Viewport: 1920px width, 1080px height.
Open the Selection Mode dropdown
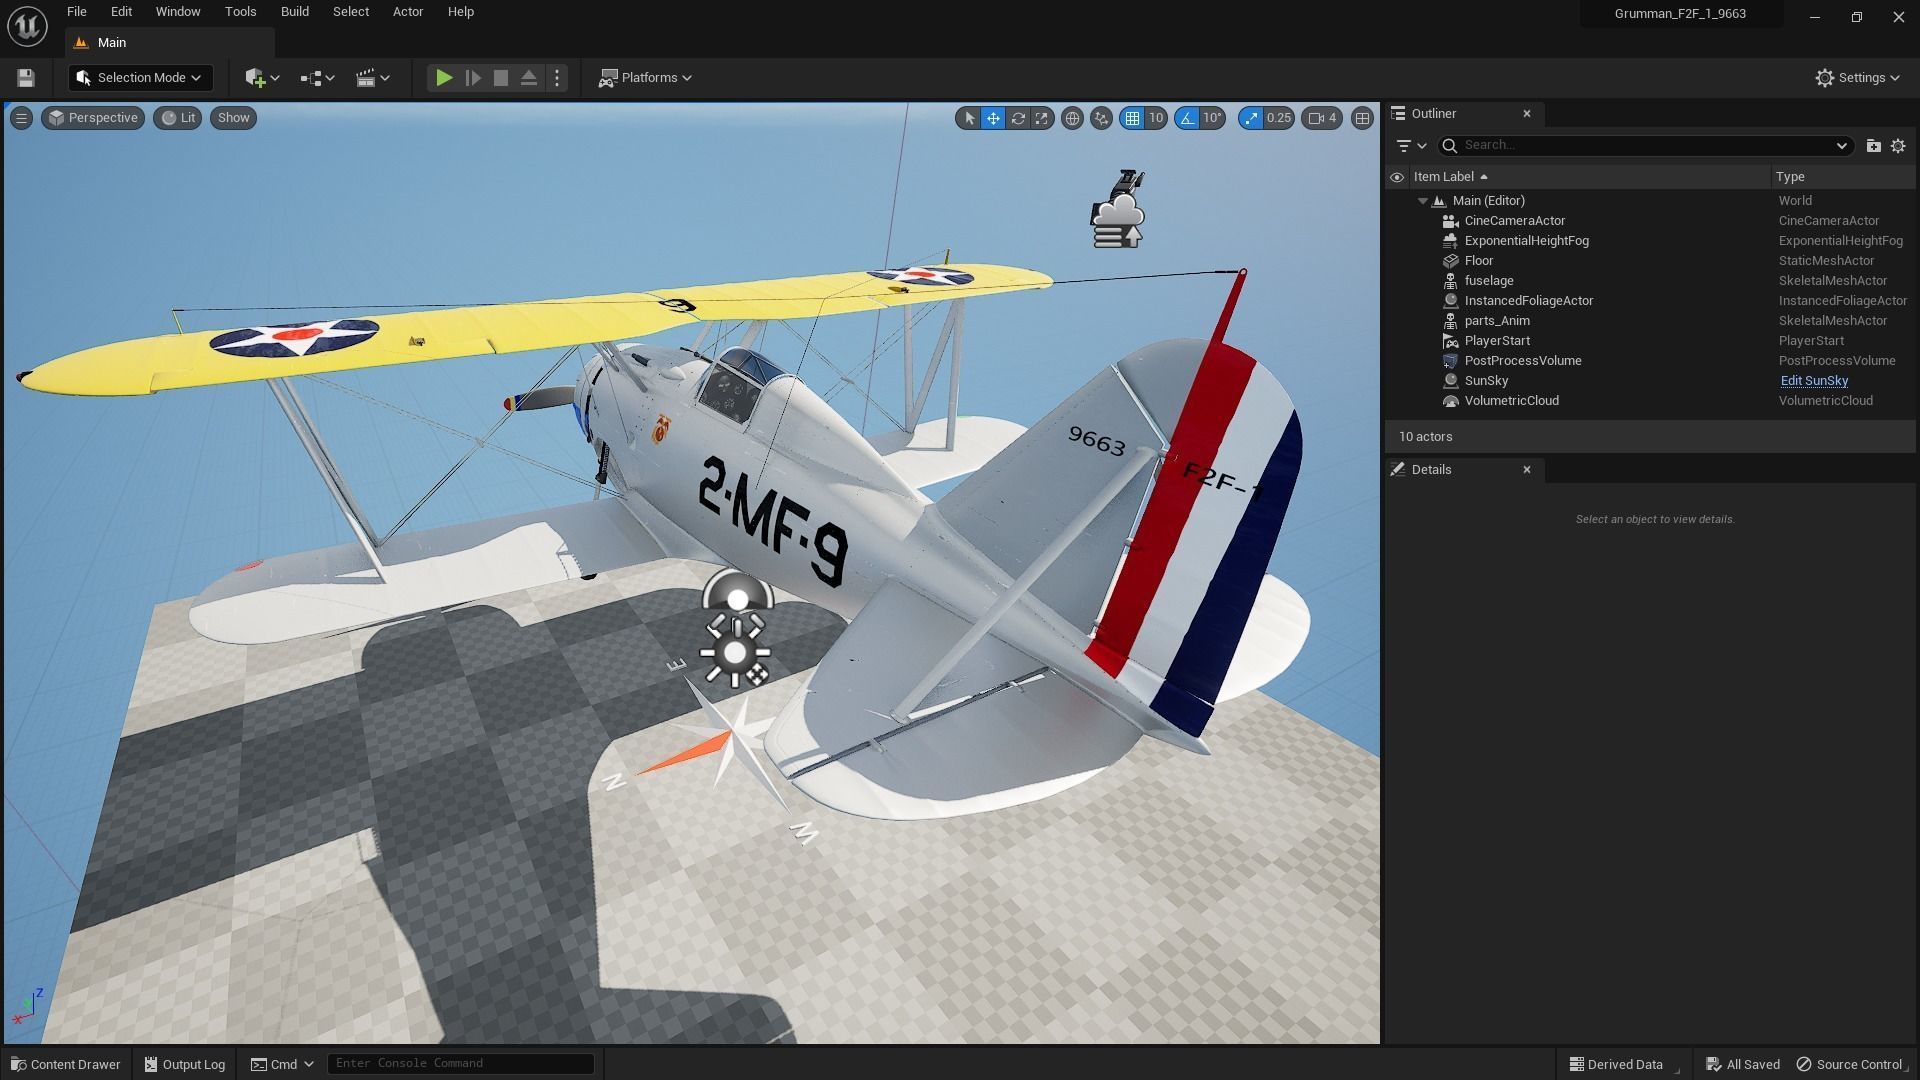pyautogui.click(x=140, y=78)
